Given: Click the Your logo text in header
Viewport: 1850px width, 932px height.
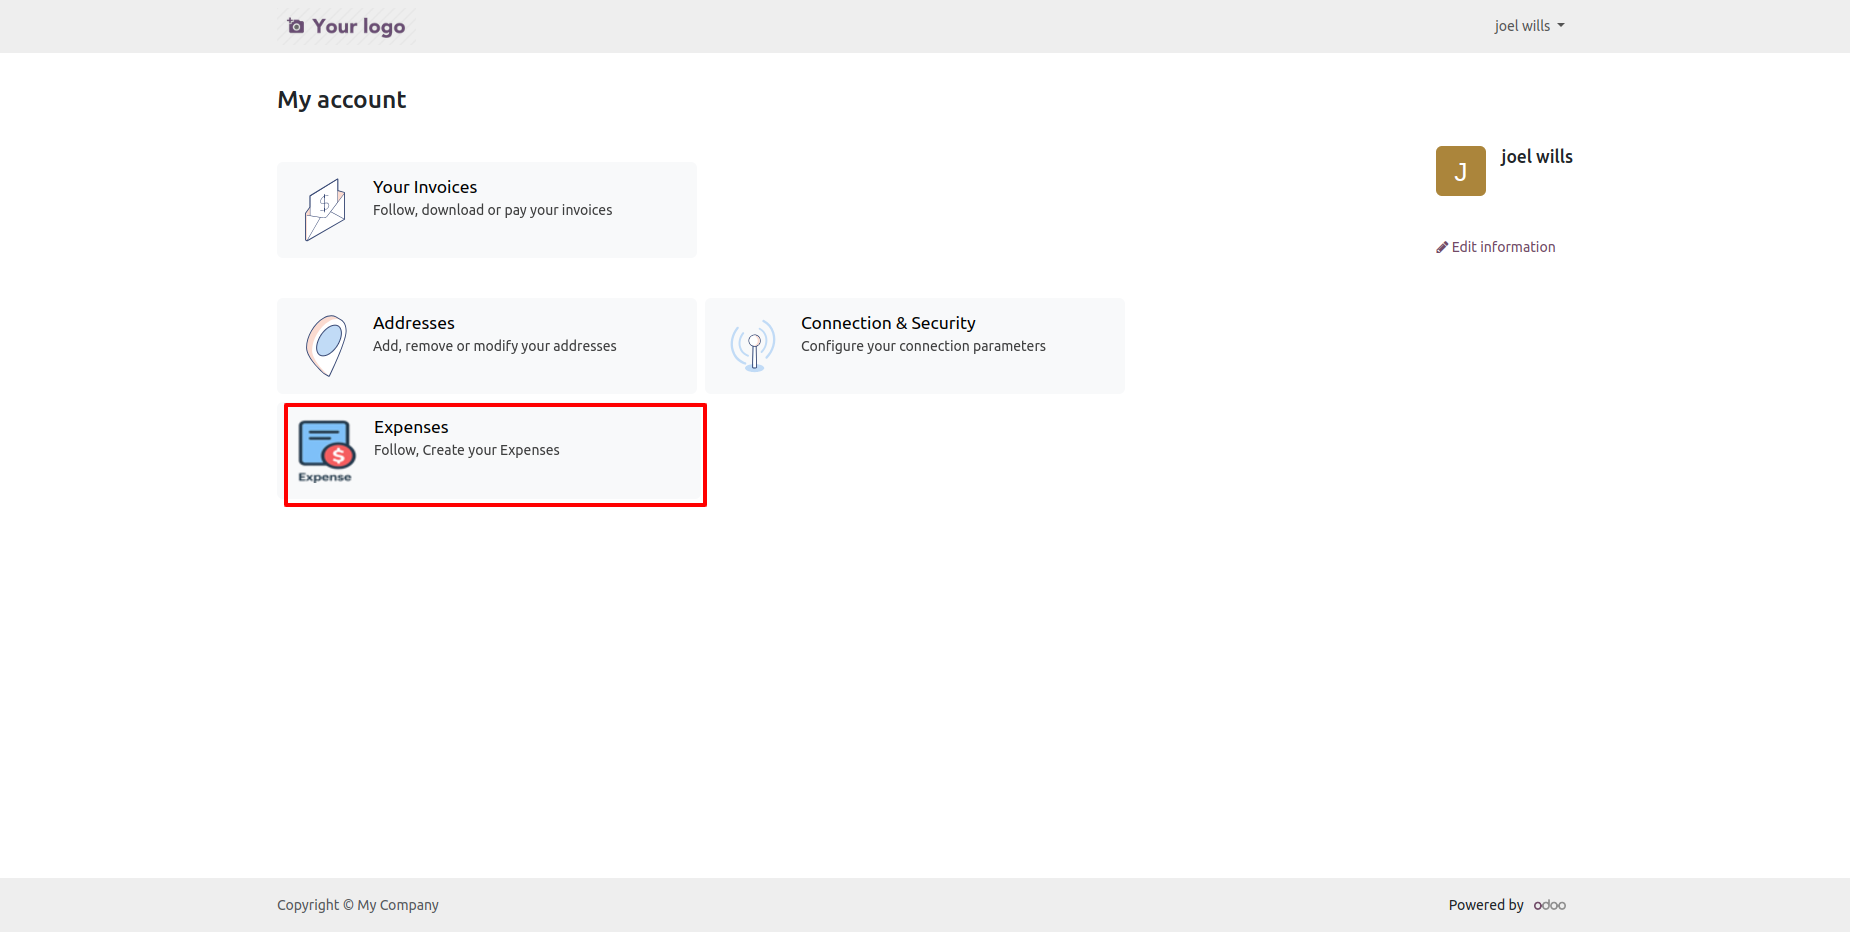Looking at the screenshot, I should pyautogui.click(x=359, y=26).
